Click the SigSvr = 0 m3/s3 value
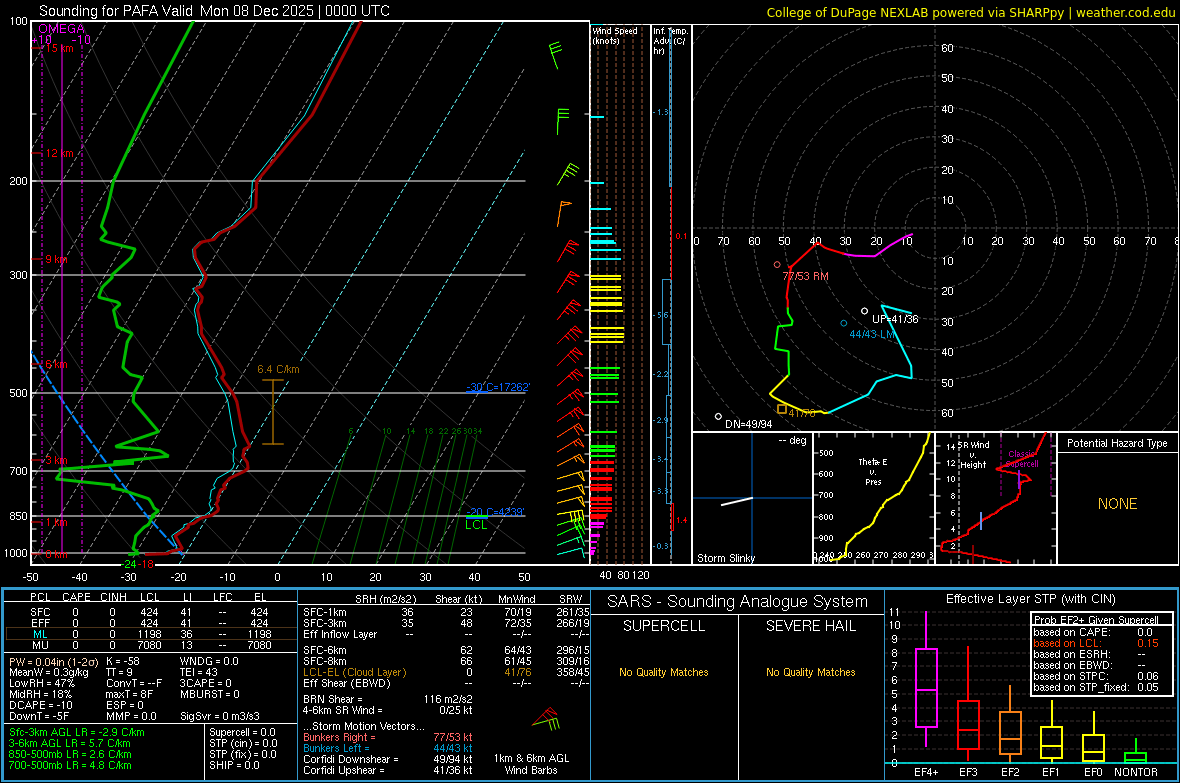Viewport: 1180px width, 783px height. pos(220,716)
